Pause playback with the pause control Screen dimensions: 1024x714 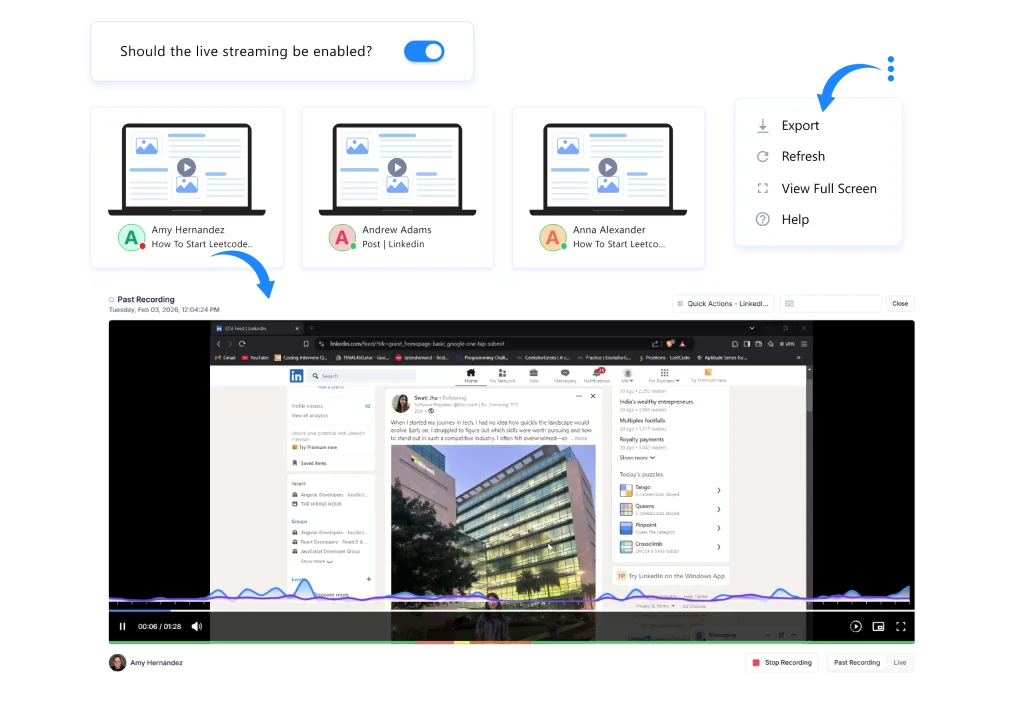pyautogui.click(x=121, y=626)
